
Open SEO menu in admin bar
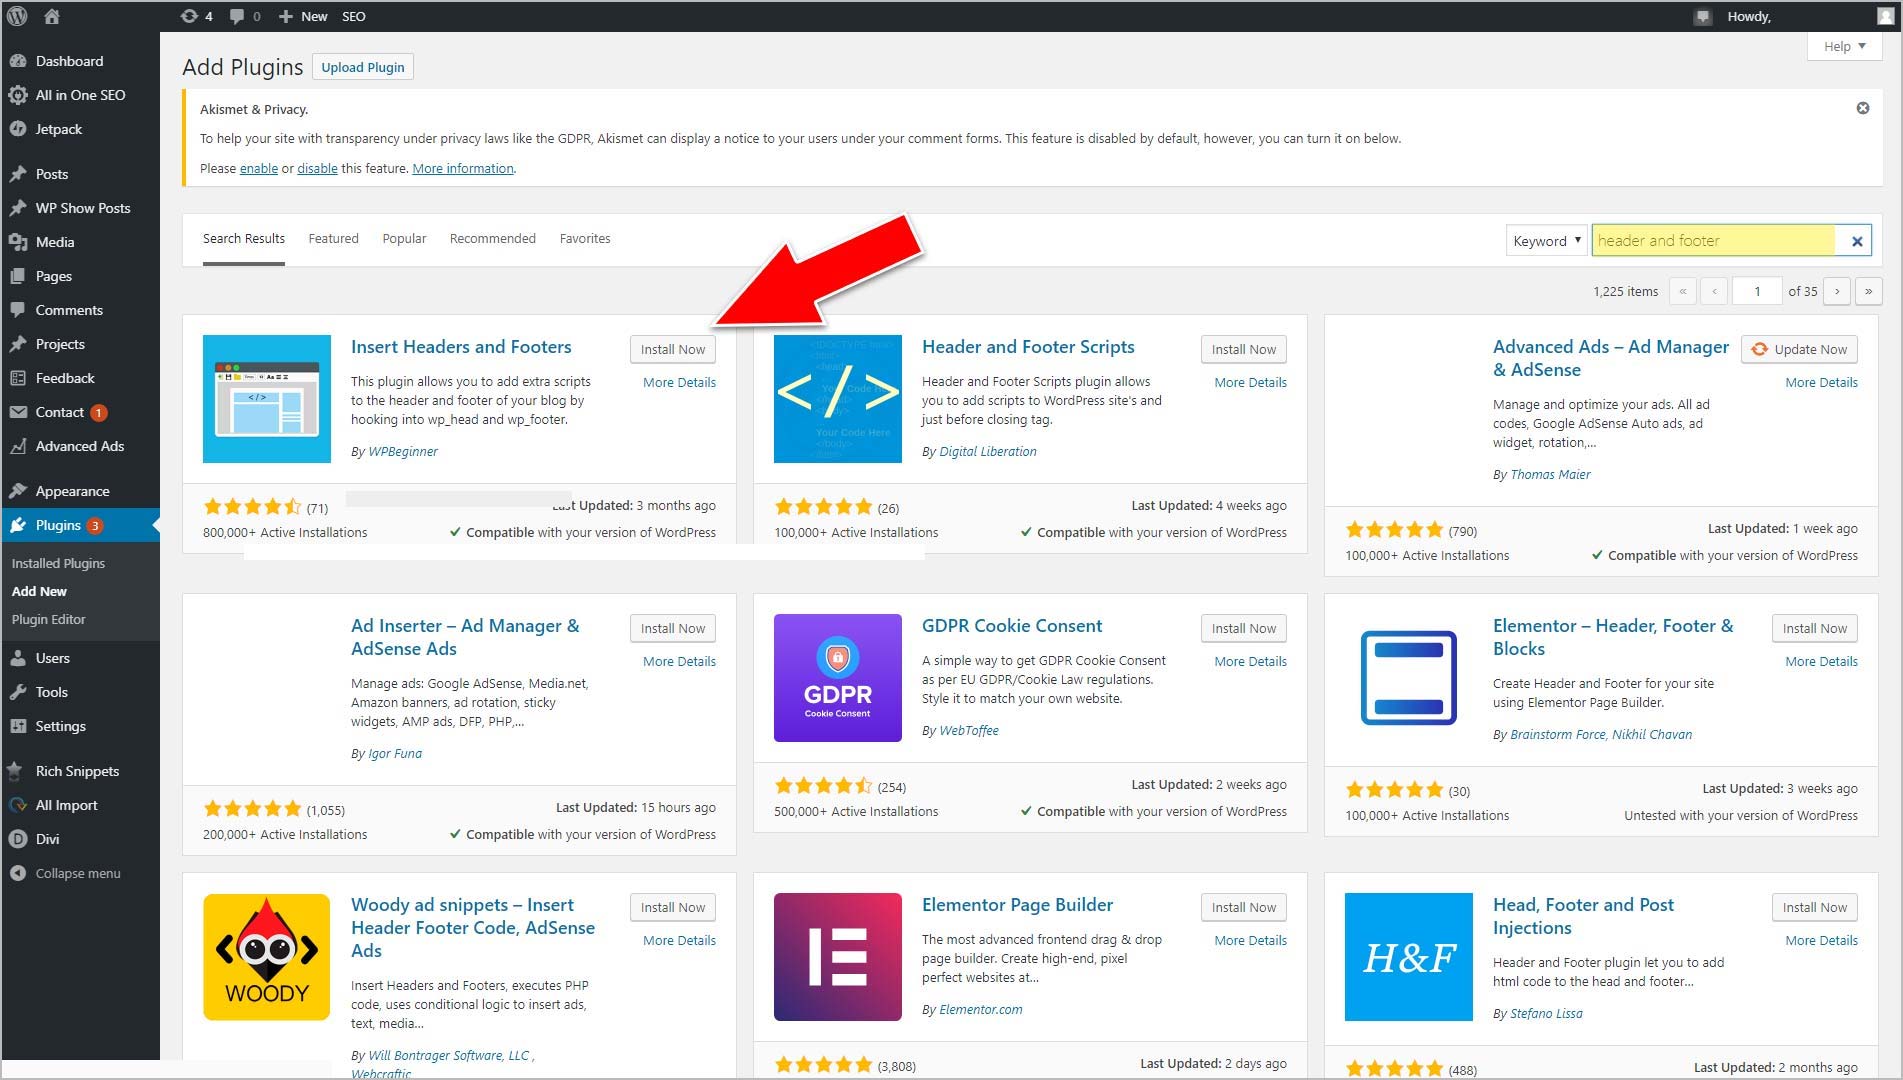click(354, 16)
